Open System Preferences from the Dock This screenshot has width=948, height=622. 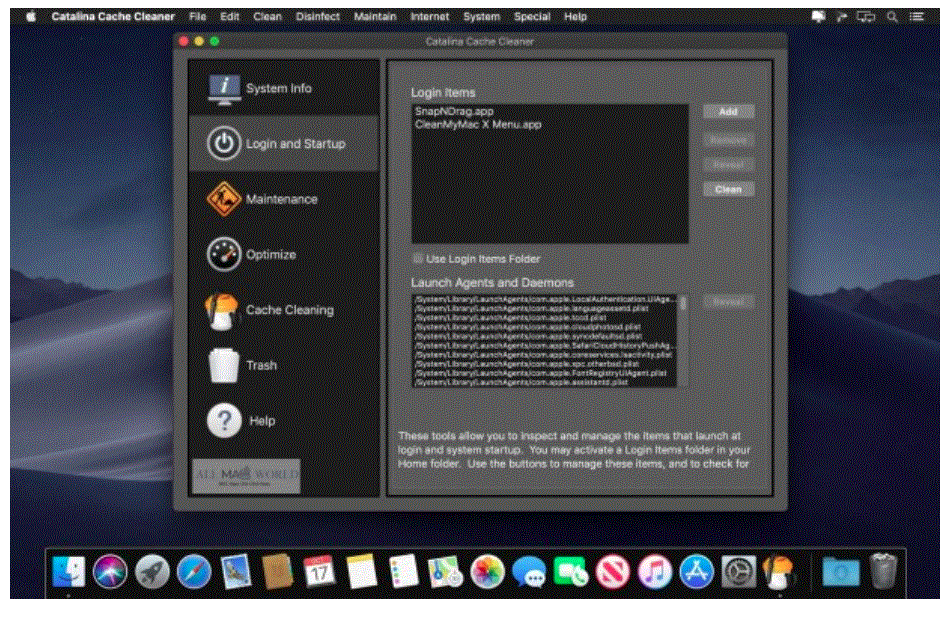coord(738,571)
